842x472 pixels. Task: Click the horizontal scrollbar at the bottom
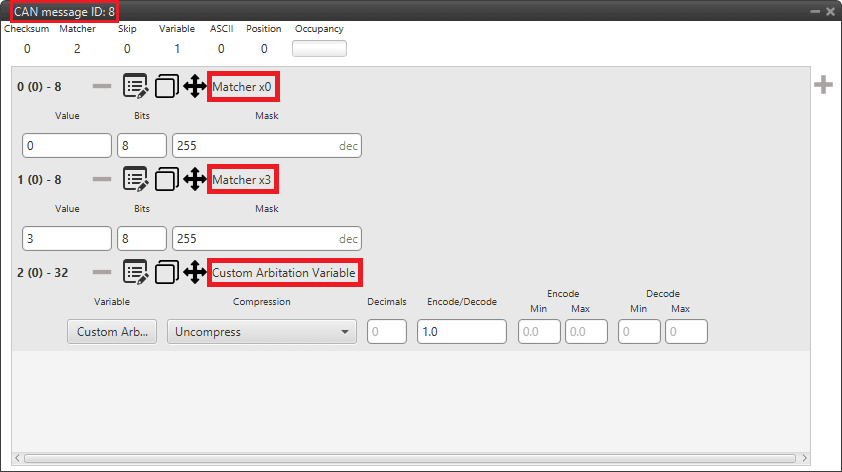410,459
